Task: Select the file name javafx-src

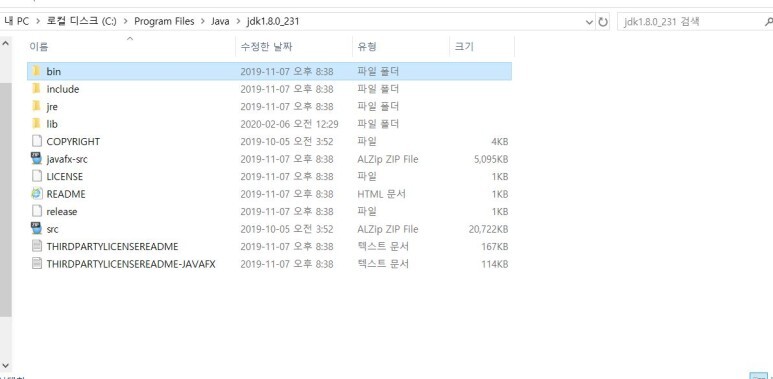Action: point(67,159)
